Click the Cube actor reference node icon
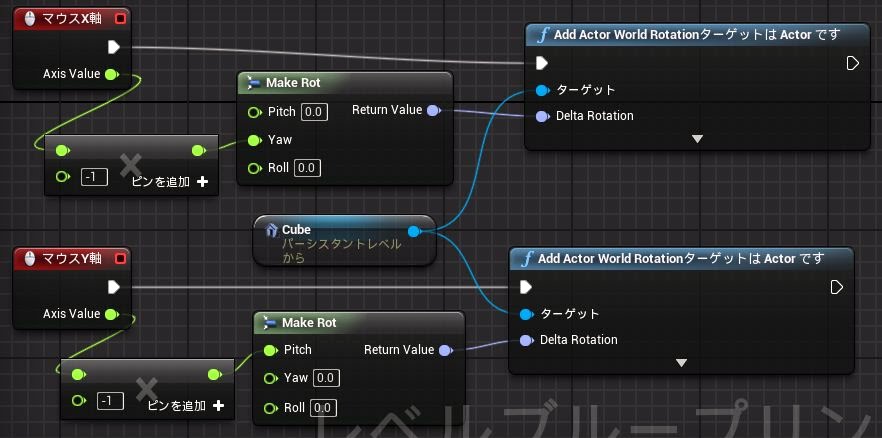Viewport: 882px width, 438px height. [271, 230]
